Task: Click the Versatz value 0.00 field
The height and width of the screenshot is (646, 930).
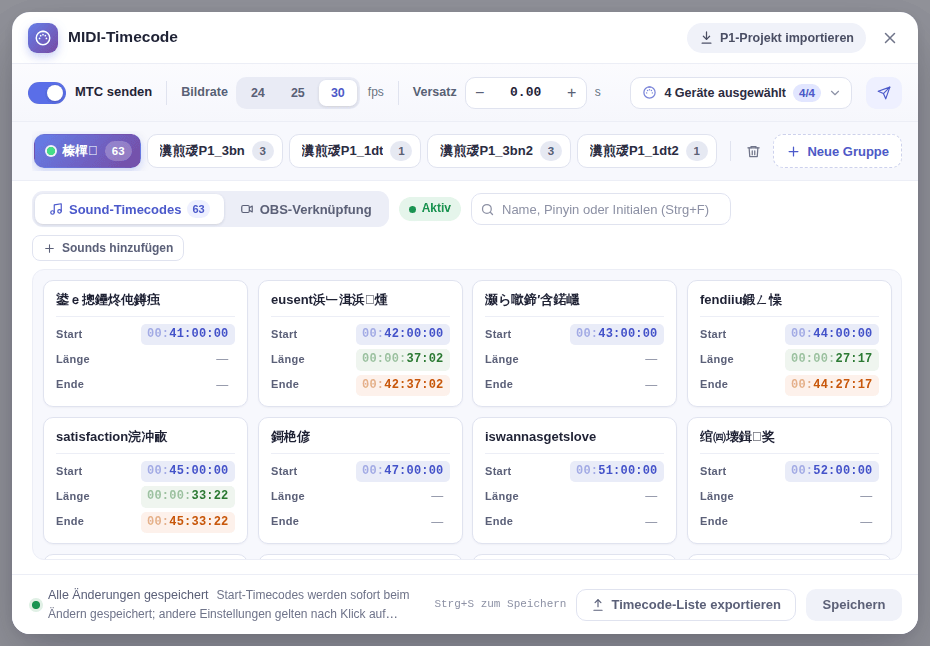Action: click(525, 93)
